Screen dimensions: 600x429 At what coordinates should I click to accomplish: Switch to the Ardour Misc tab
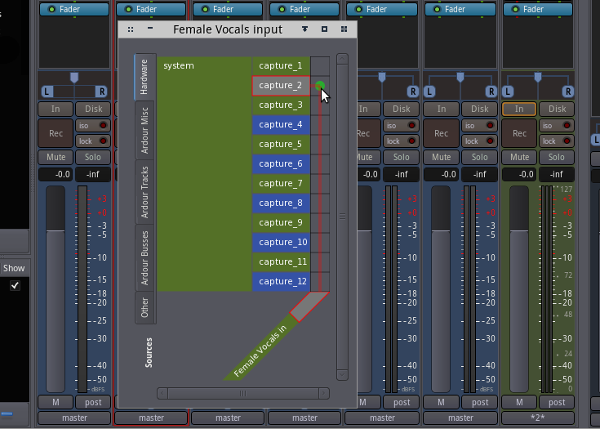[x=145, y=130]
